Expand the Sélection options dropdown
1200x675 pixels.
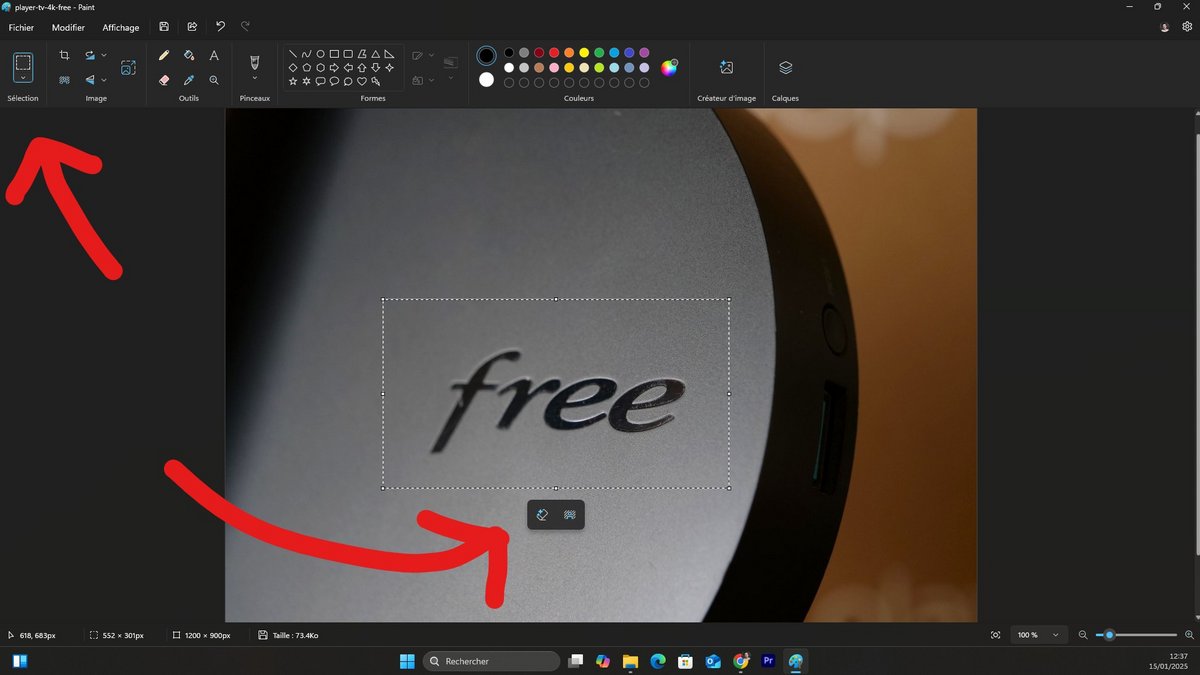point(23,77)
